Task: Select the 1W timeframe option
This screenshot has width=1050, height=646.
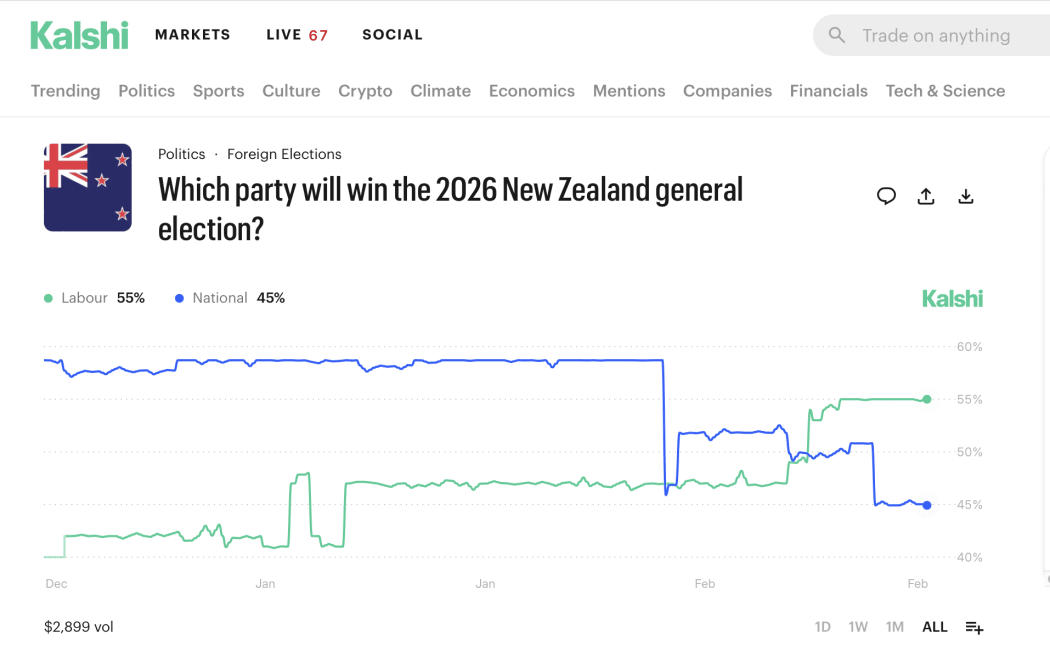Action: click(858, 626)
